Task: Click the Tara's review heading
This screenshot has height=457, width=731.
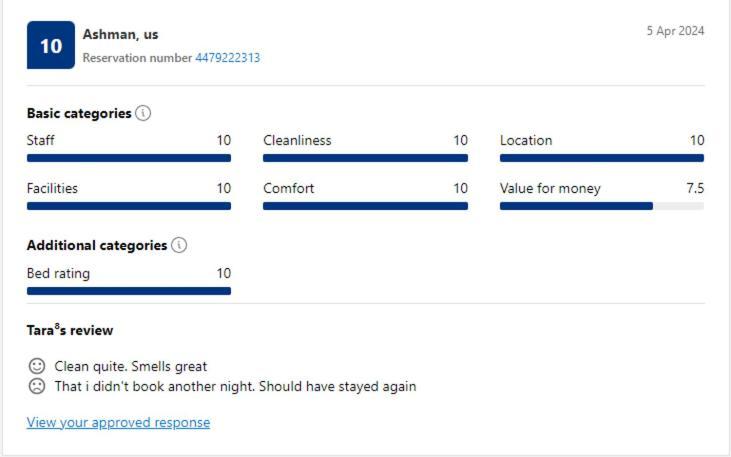Action: pyautogui.click(x=70, y=330)
